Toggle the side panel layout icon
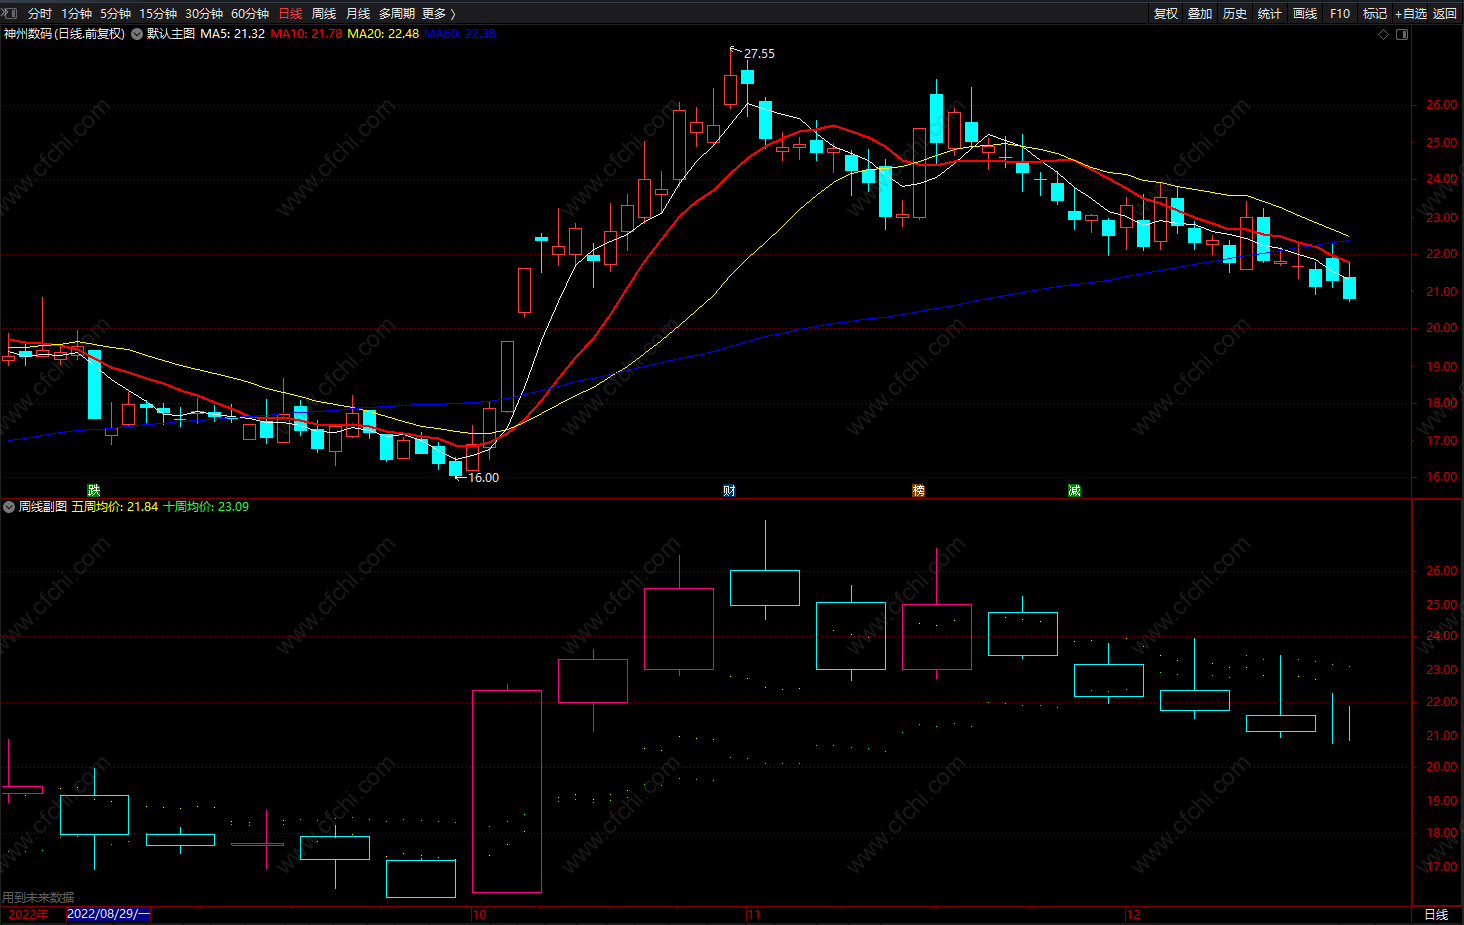Viewport: 1464px width, 925px height. pyautogui.click(x=1402, y=34)
